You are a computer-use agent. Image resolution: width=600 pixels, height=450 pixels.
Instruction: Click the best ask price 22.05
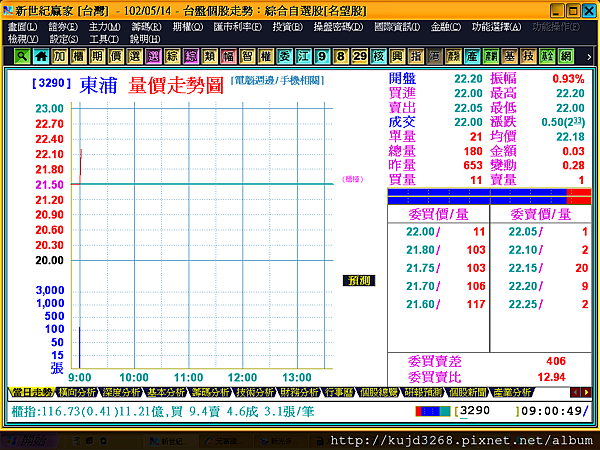(x=523, y=232)
